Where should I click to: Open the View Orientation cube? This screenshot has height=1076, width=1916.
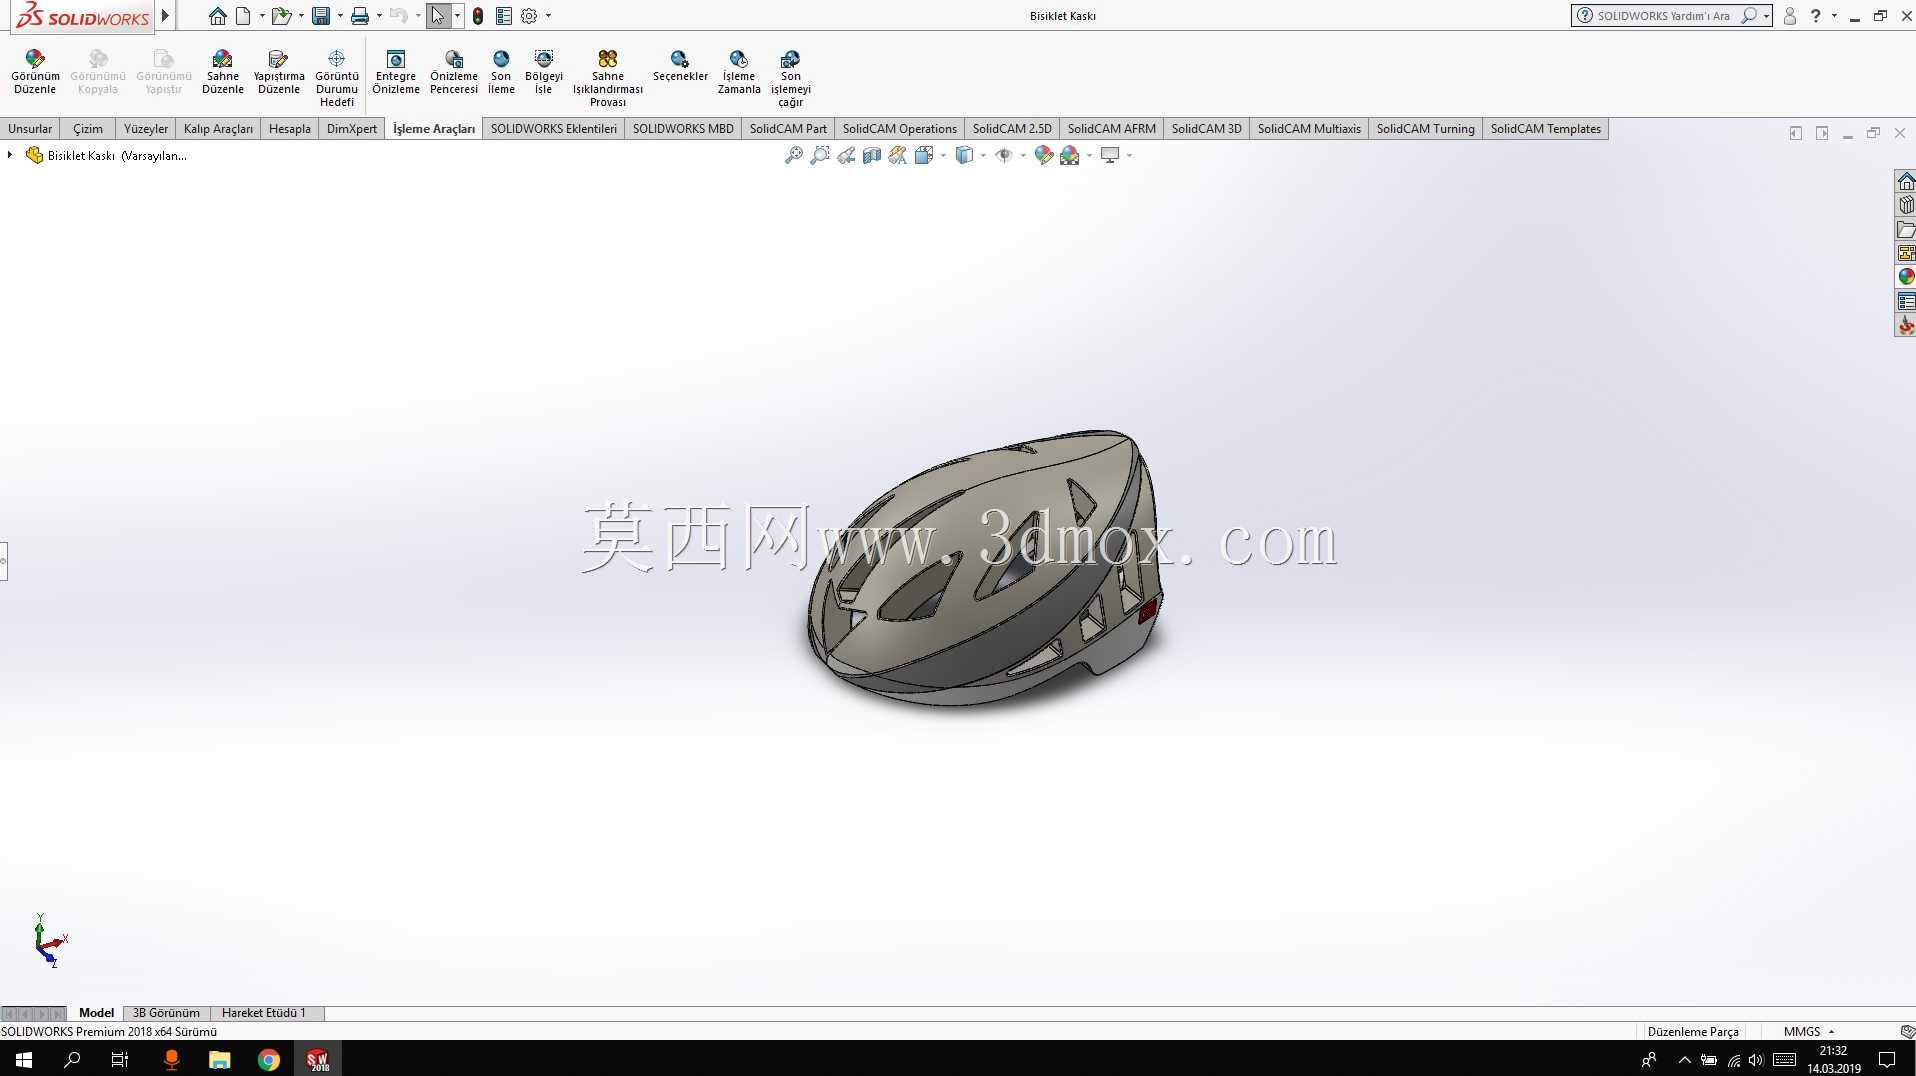coord(924,155)
